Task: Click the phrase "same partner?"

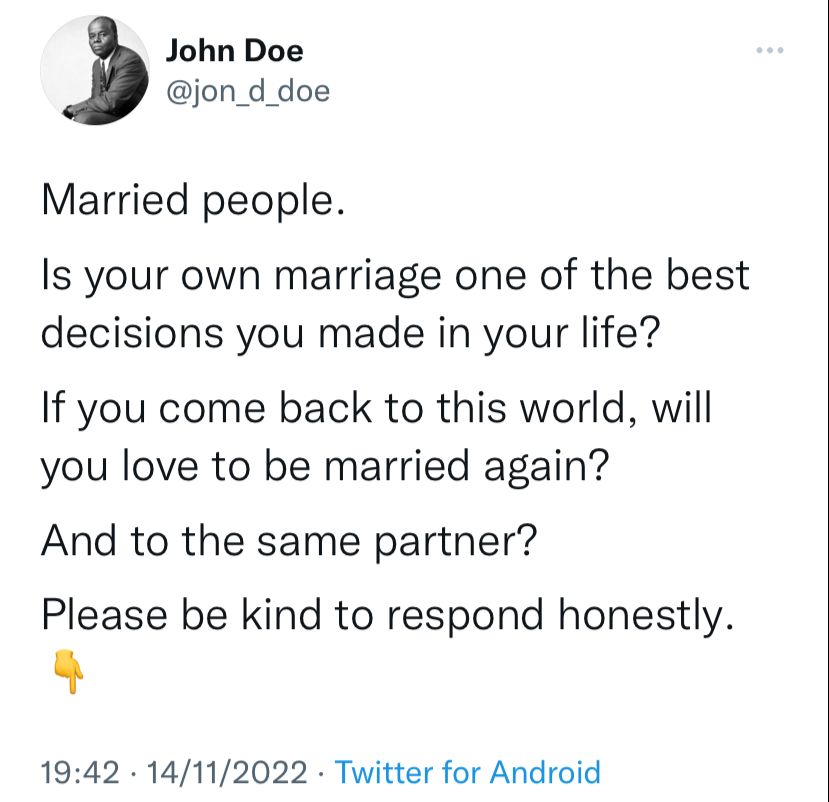Action: [397, 542]
